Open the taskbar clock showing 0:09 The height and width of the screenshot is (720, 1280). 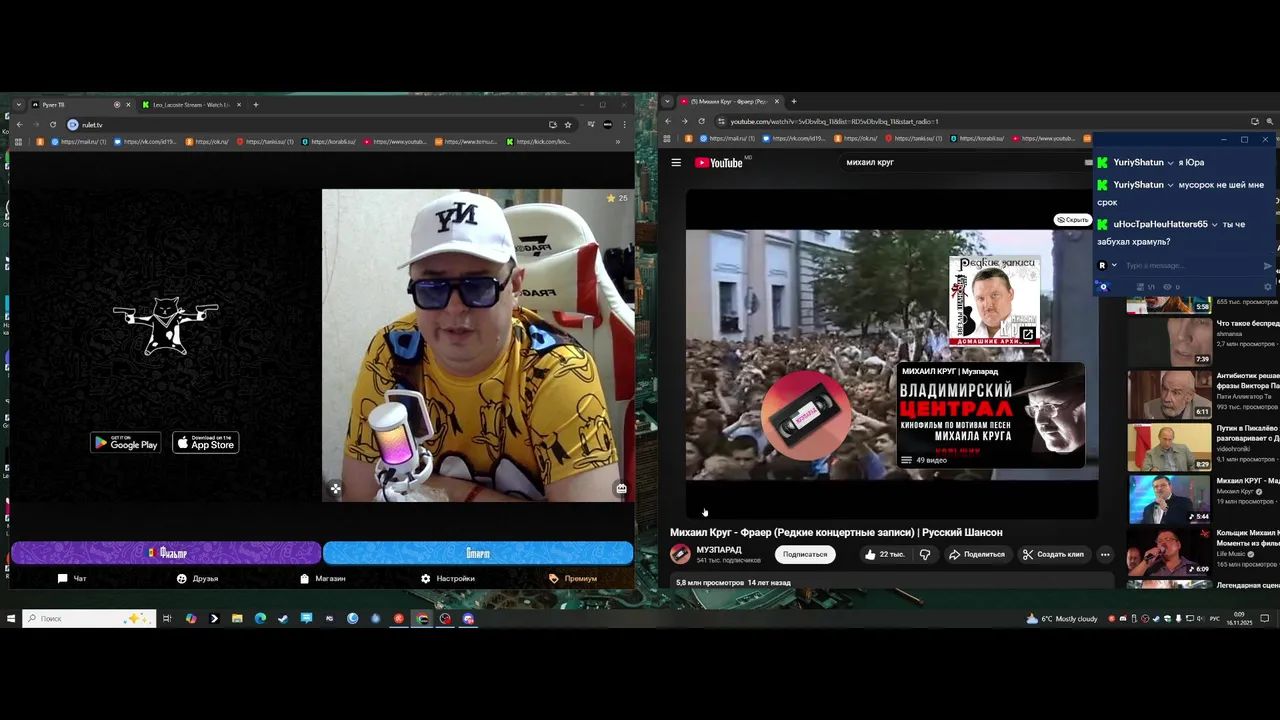(1240, 618)
